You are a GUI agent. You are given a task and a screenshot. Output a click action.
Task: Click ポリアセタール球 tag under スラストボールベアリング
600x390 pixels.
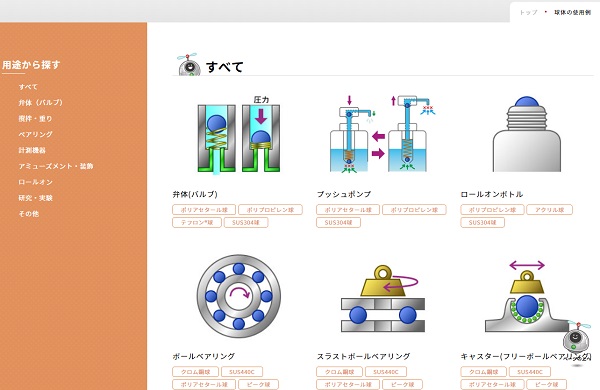[x=348, y=384]
